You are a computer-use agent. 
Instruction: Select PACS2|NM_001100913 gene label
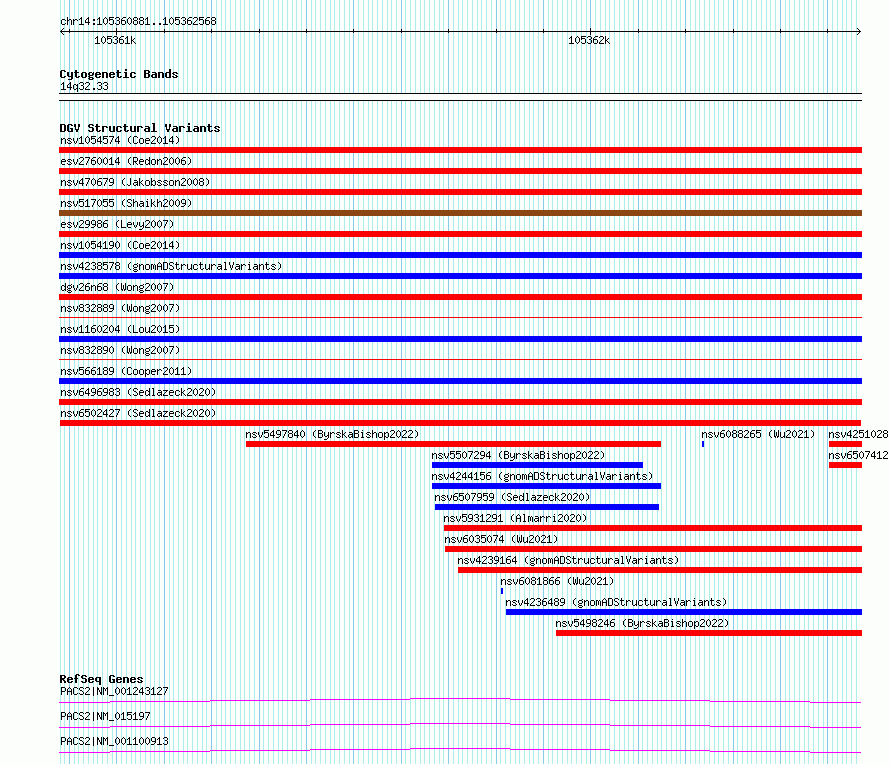(x=114, y=741)
